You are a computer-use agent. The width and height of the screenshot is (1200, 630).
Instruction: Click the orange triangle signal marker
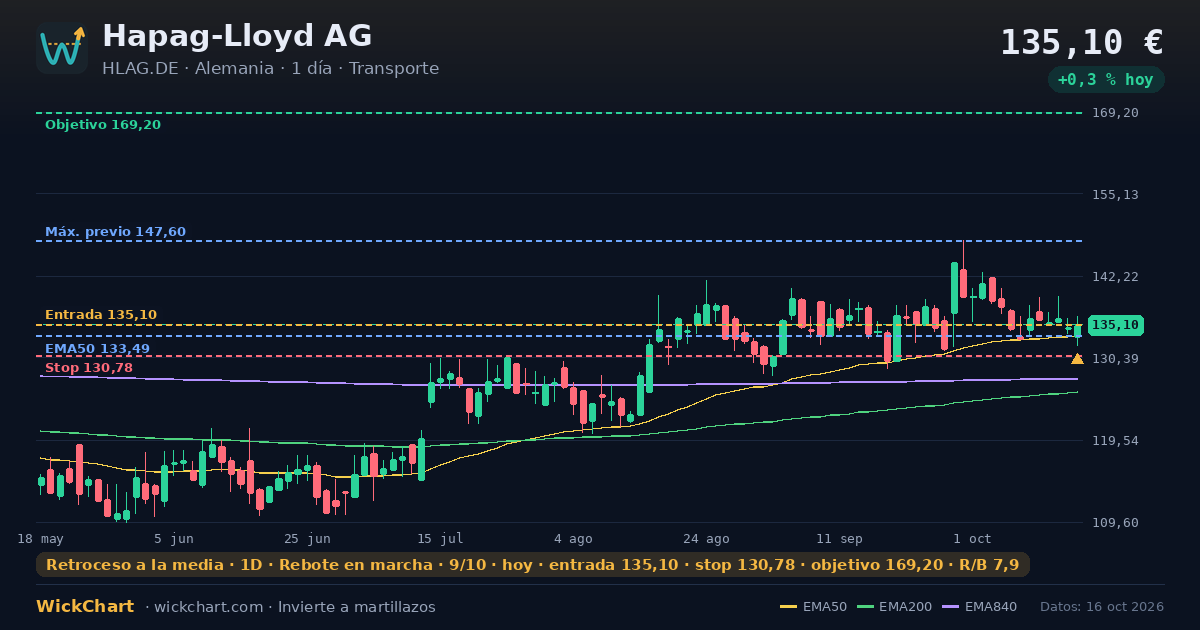[x=1077, y=358]
